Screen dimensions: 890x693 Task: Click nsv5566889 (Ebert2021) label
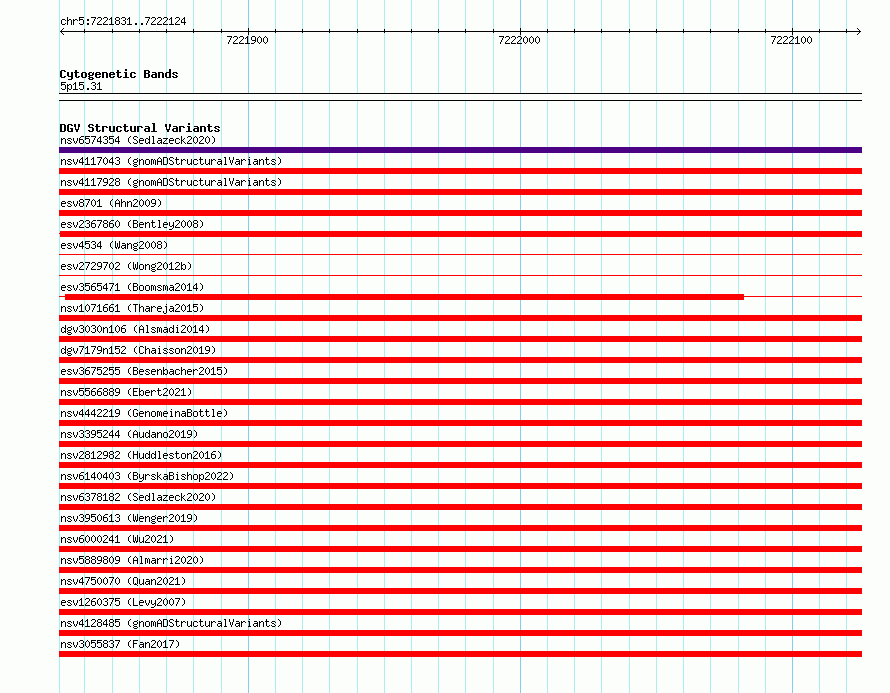coord(126,392)
